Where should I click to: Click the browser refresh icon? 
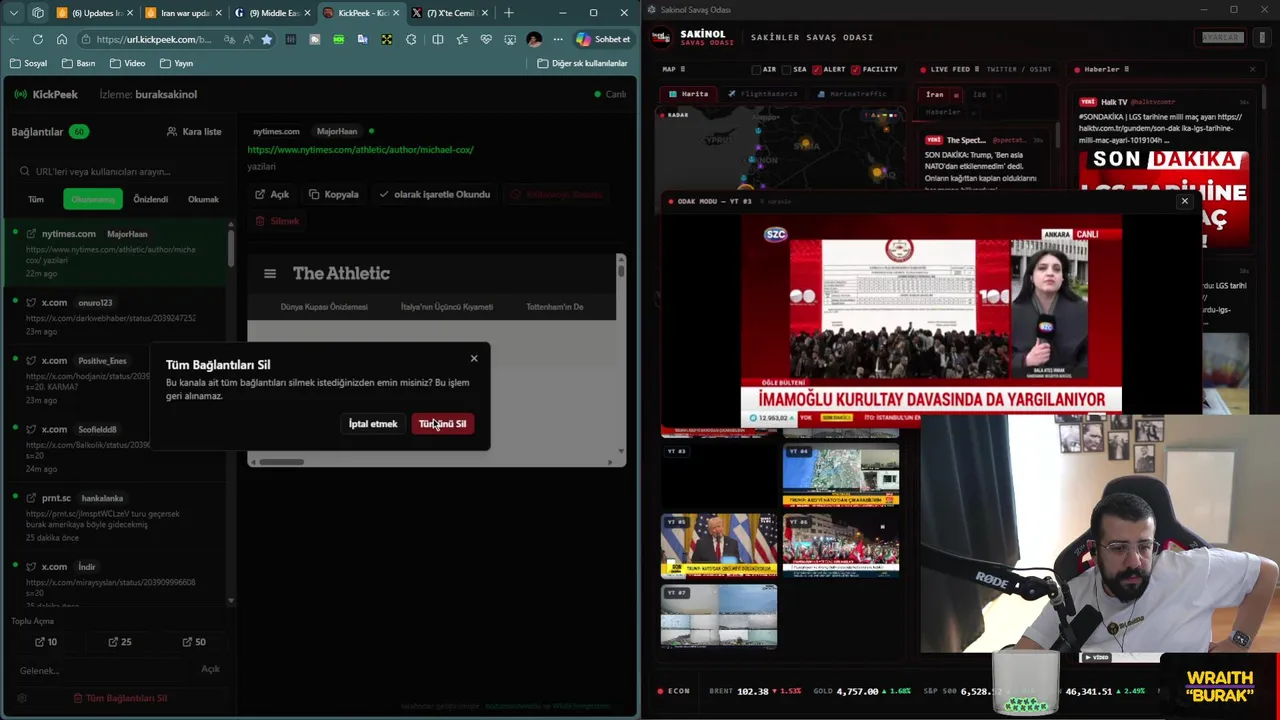click(37, 39)
